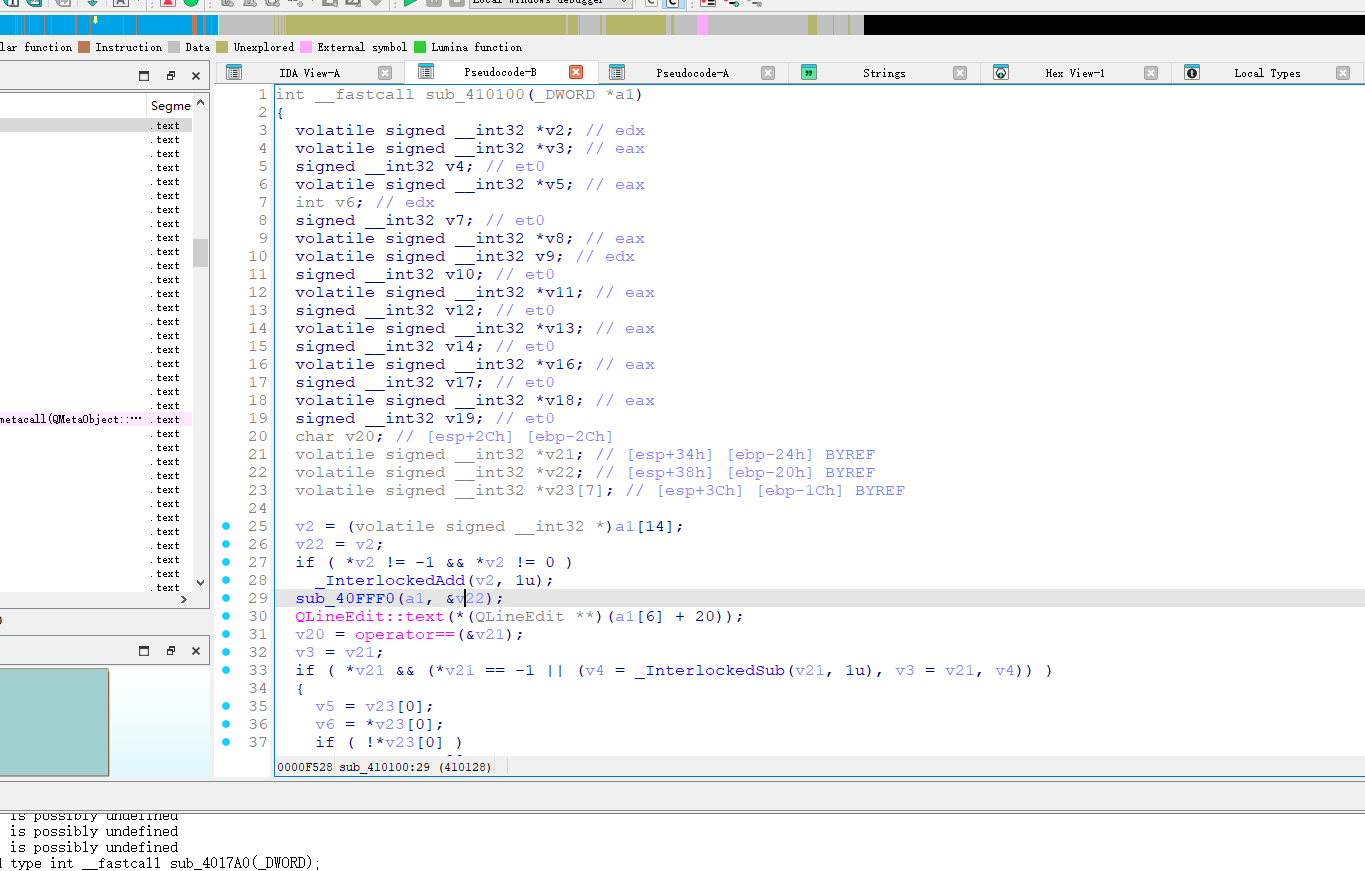Click the Local Types tab icon
The height and width of the screenshot is (871, 1365).
click(x=1192, y=72)
